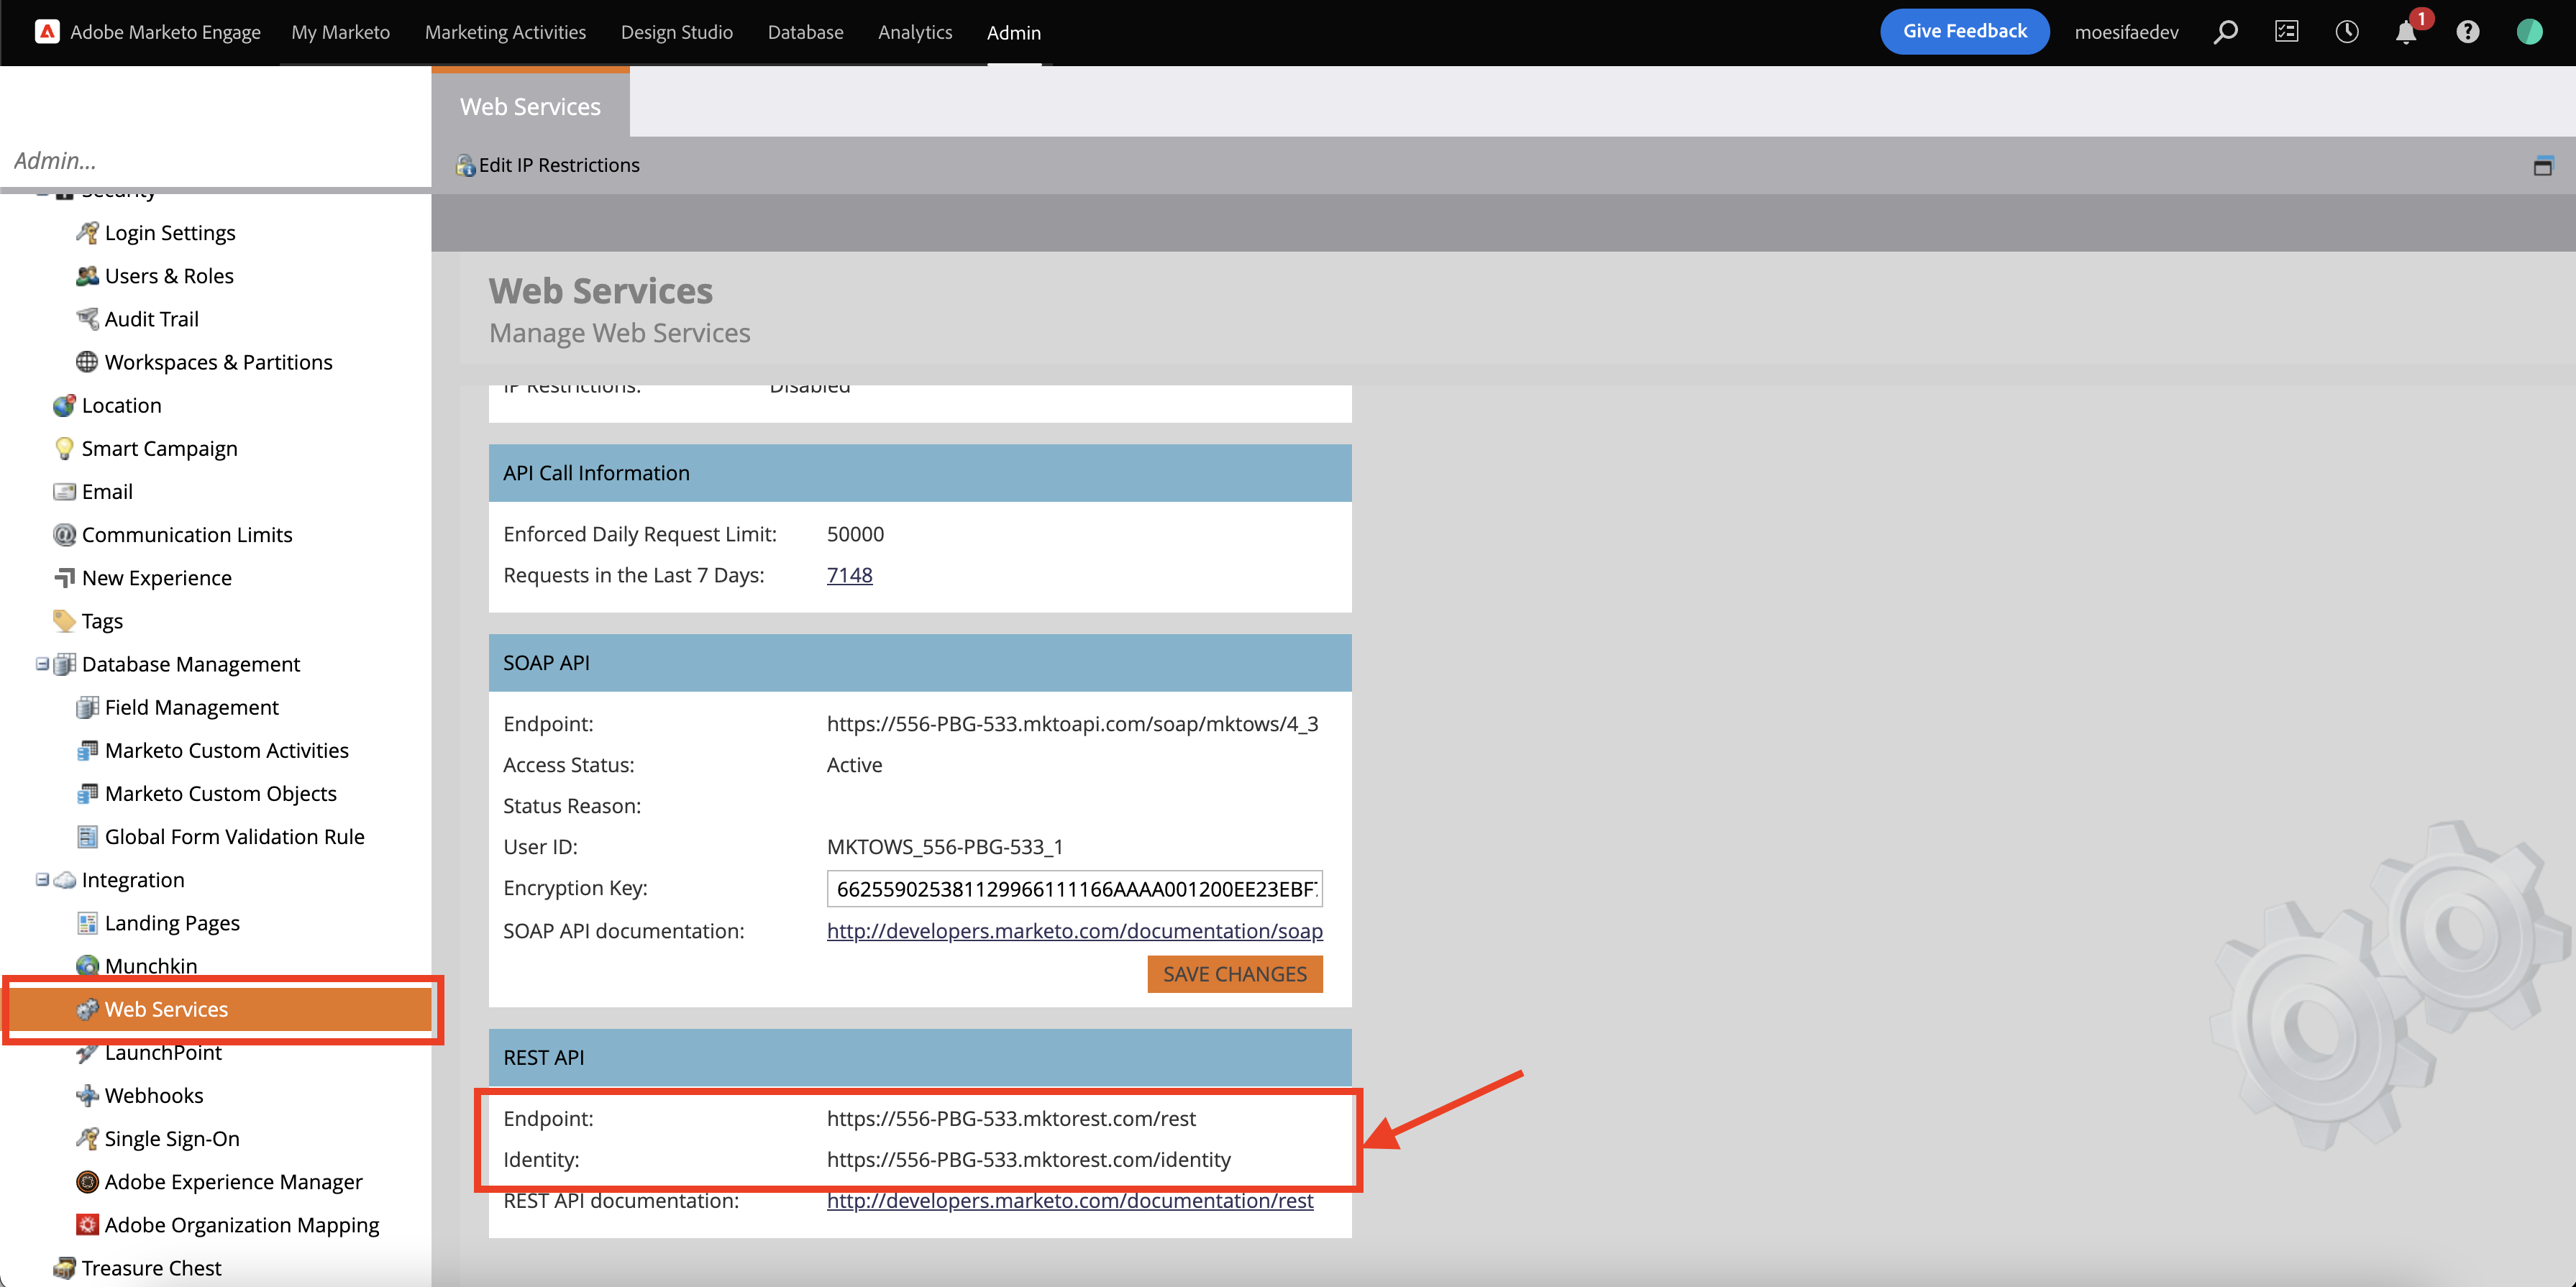Collapse the Integration tree node

click(42, 880)
